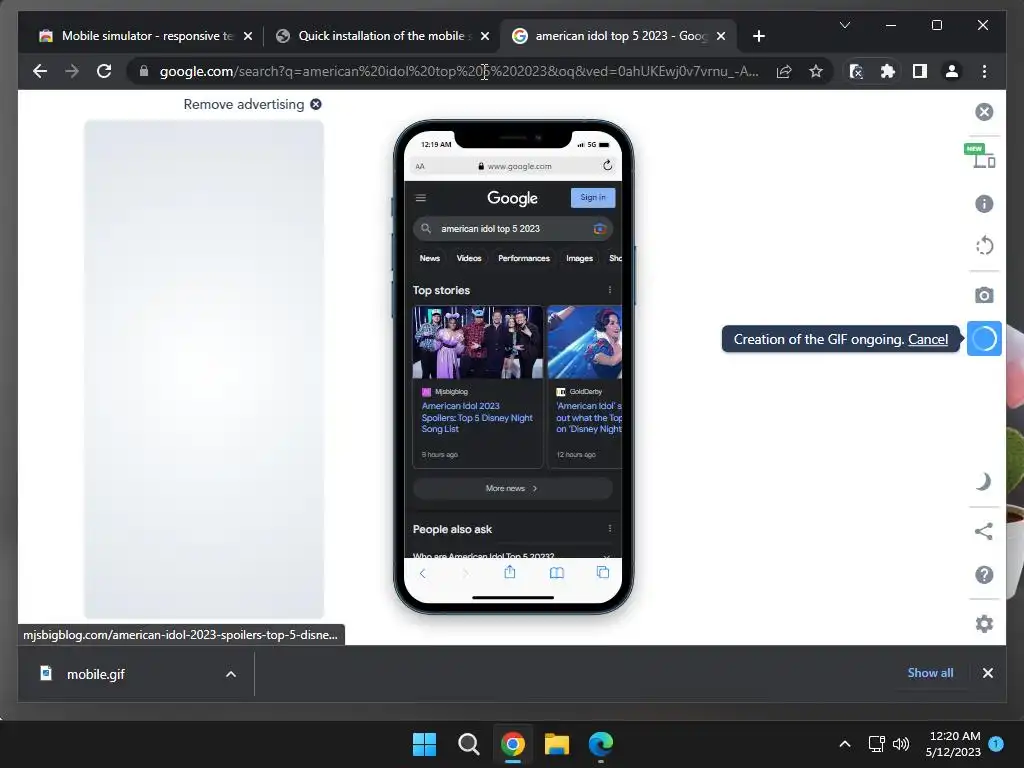The width and height of the screenshot is (1024, 768).
Task: Open the share icon in the sidebar
Action: pos(984,531)
